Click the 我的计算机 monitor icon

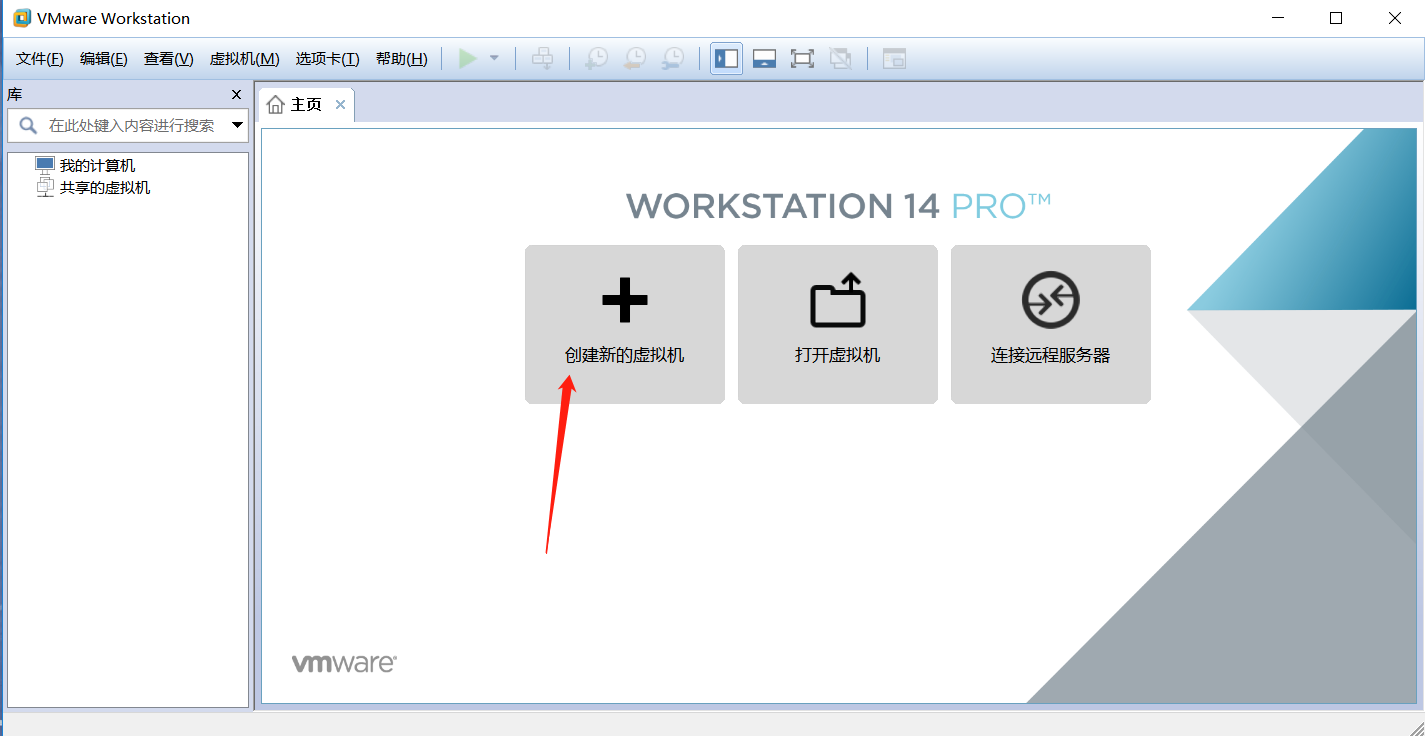(x=45, y=165)
